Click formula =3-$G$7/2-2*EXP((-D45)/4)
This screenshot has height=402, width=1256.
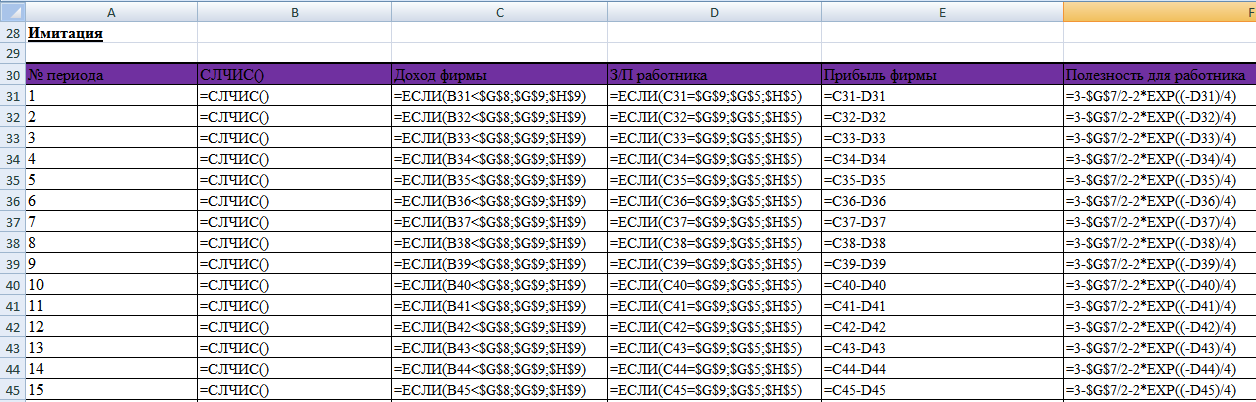point(1160,390)
